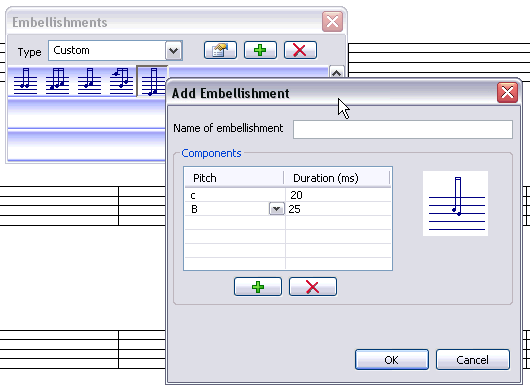This screenshot has height=392, width=530.
Task: Select third embellishment thumbnail in Embellishments list
Action: pyautogui.click(x=89, y=81)
